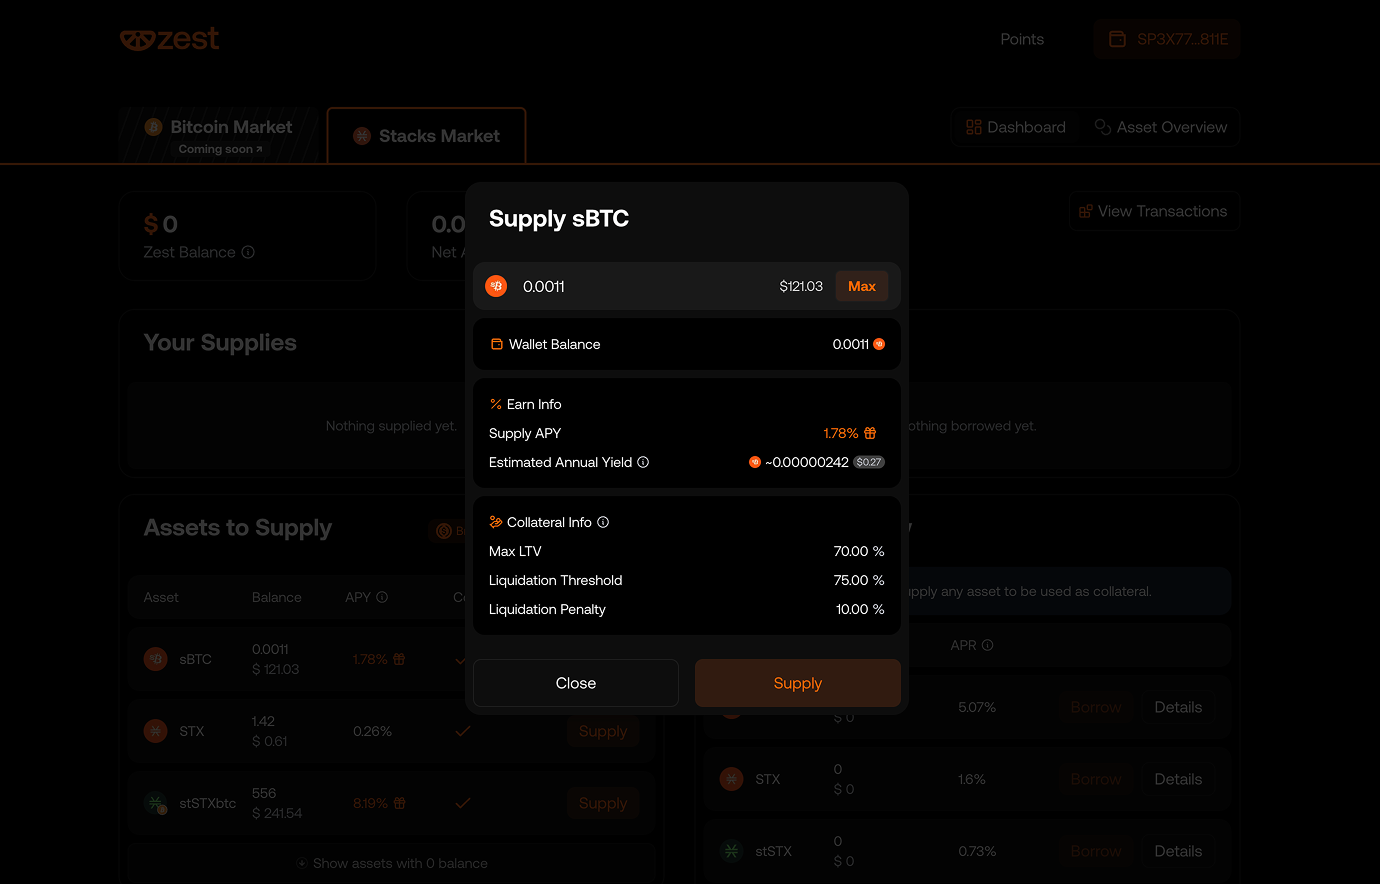Viewport: 1380px width, 884px height.
Task: Click the Zest logo in header
Action: pos(169,39)
